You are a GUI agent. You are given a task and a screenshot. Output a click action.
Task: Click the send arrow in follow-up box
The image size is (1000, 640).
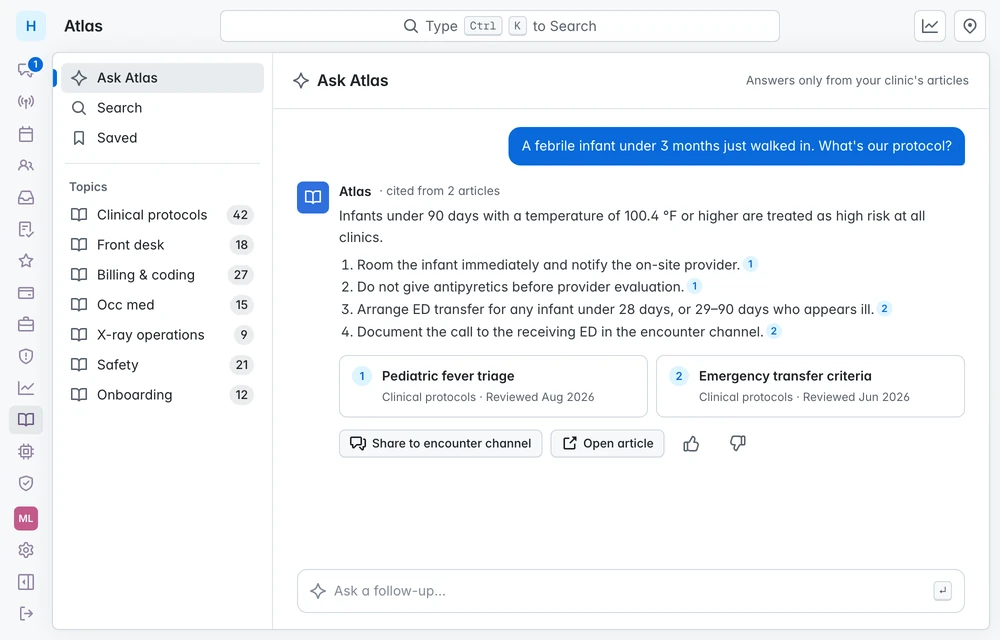pos(943,591)
